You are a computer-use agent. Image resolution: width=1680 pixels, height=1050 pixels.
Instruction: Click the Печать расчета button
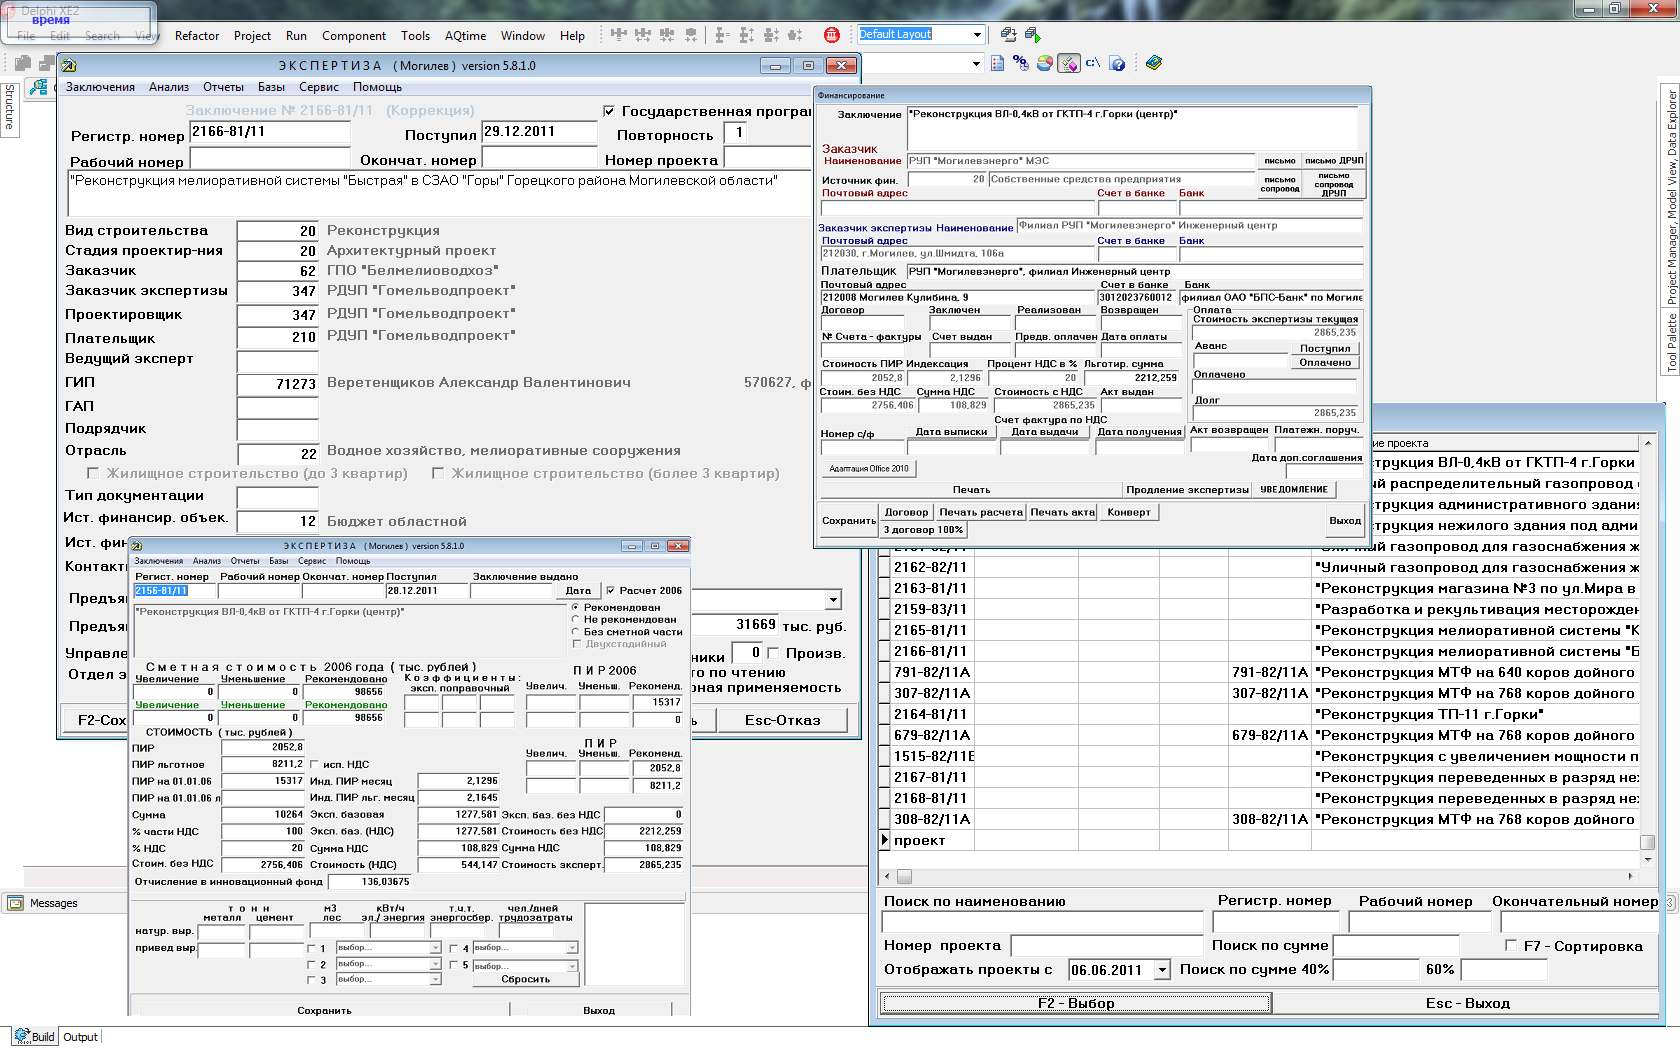[x=980, y=512]
